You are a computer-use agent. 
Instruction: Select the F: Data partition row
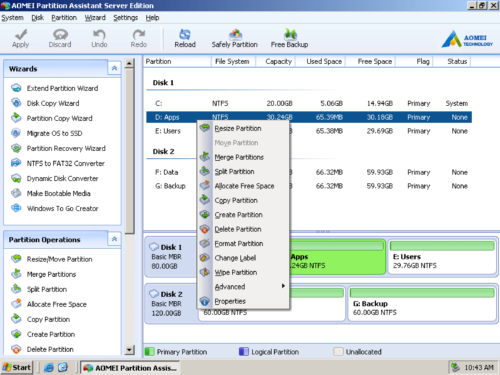click(x=309, y=172)
